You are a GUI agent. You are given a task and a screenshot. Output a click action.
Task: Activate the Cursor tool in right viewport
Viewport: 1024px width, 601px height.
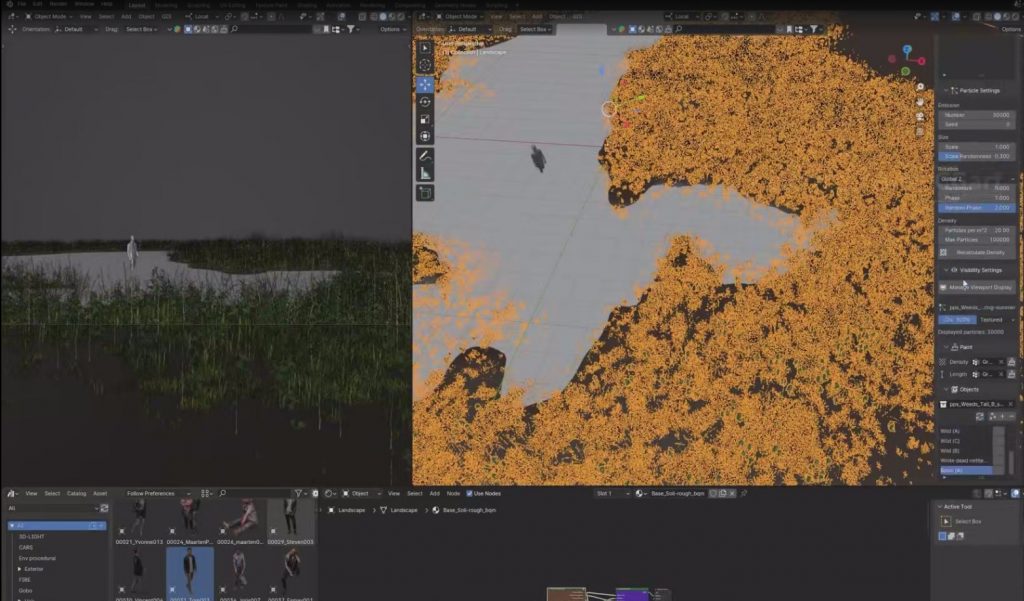[425, 65]
